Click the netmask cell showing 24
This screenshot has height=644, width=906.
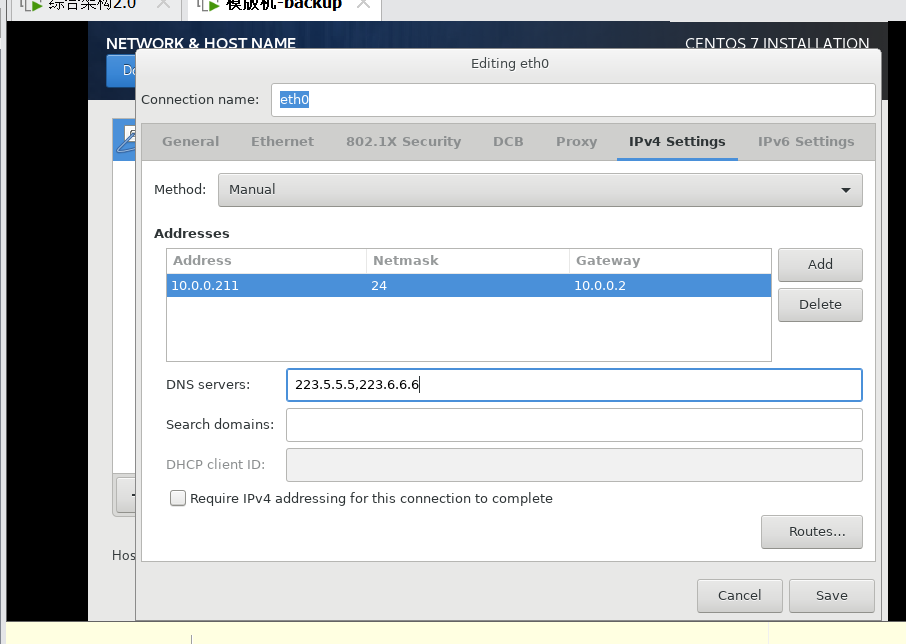coord(468,286)
